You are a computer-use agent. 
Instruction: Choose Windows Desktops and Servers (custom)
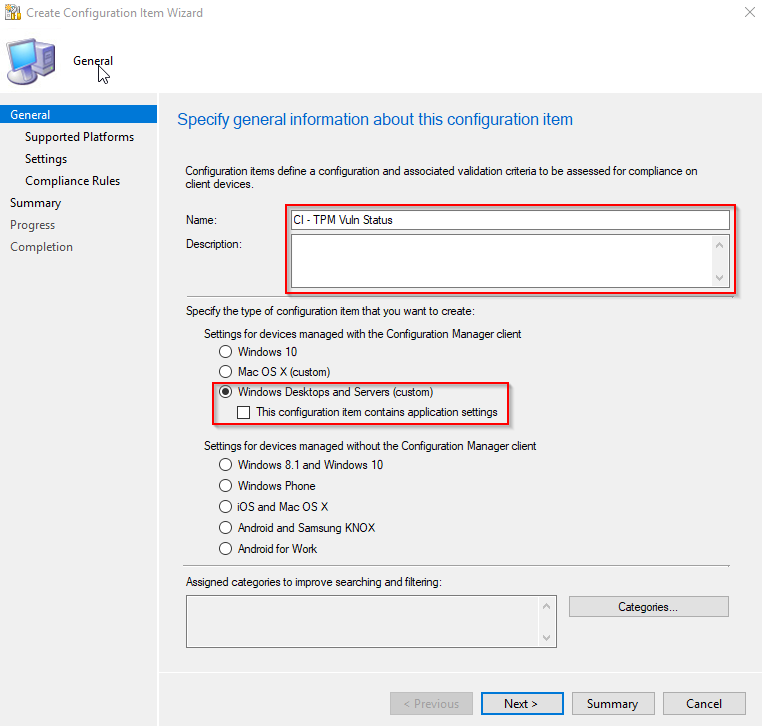225,392
